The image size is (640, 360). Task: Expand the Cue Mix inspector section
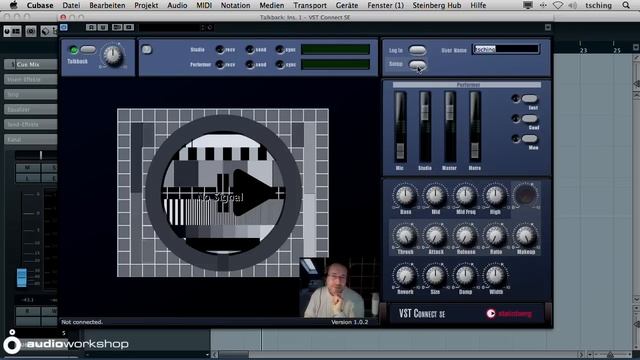[31, 64]
